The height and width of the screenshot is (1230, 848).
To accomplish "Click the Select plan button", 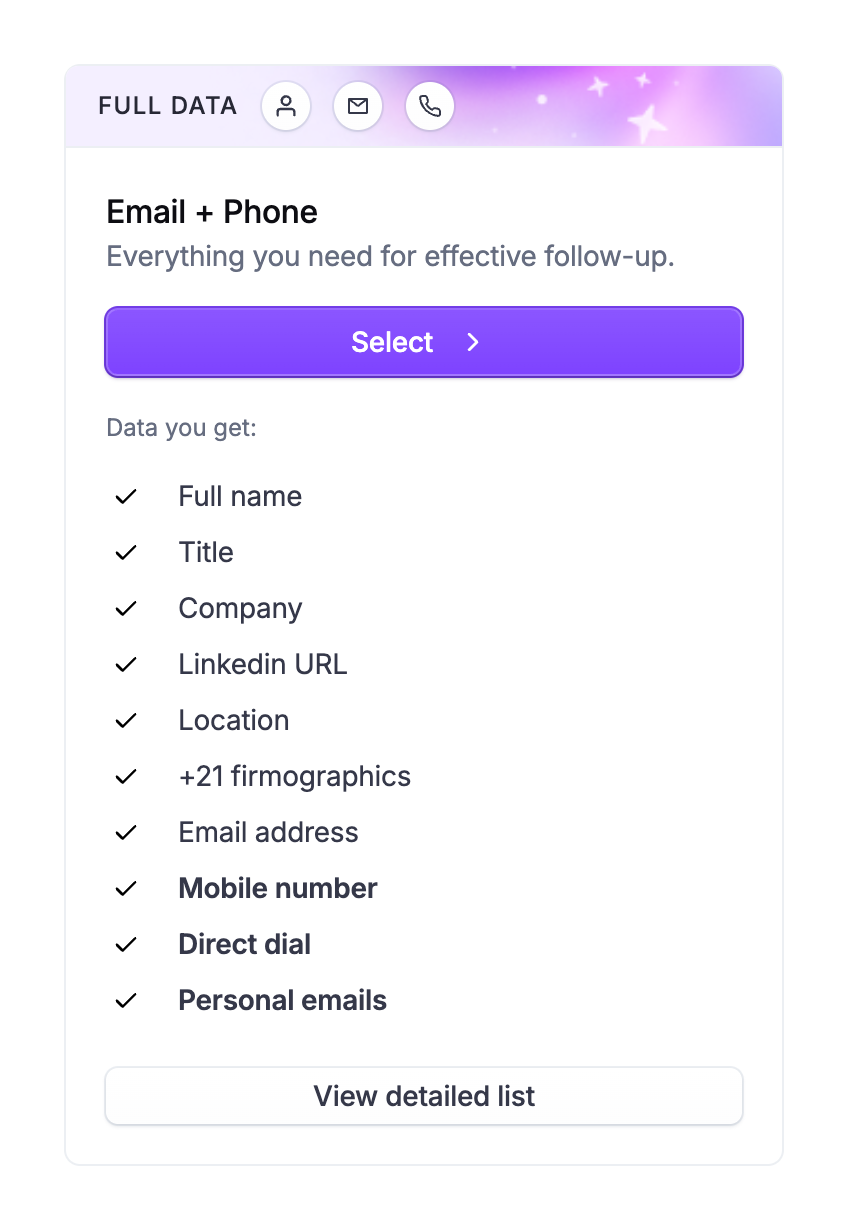I will tap(424, 342).
